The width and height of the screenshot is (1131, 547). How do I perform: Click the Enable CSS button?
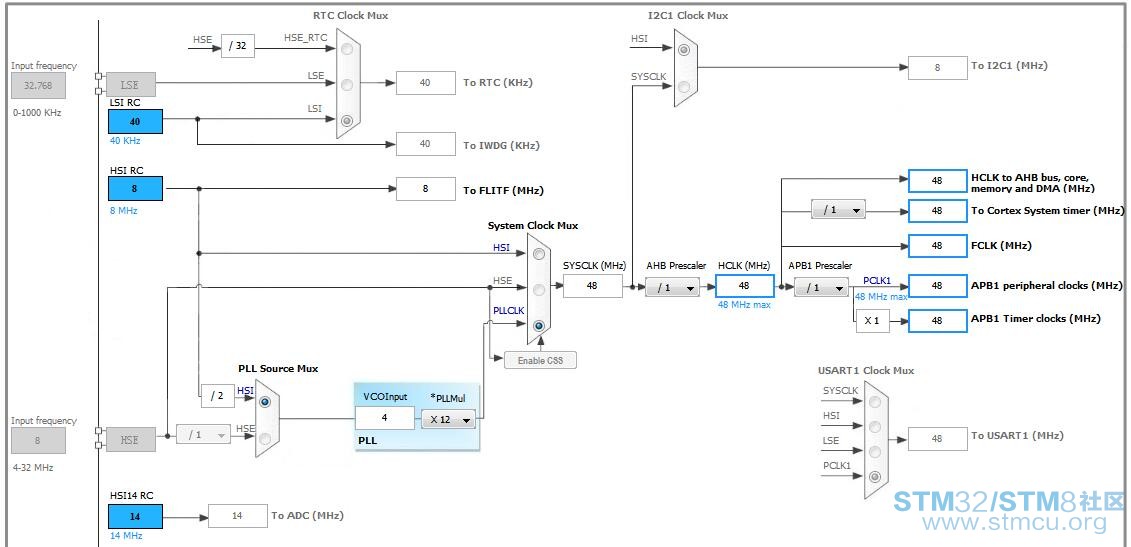pyautogui.click(x=540, y=360)
